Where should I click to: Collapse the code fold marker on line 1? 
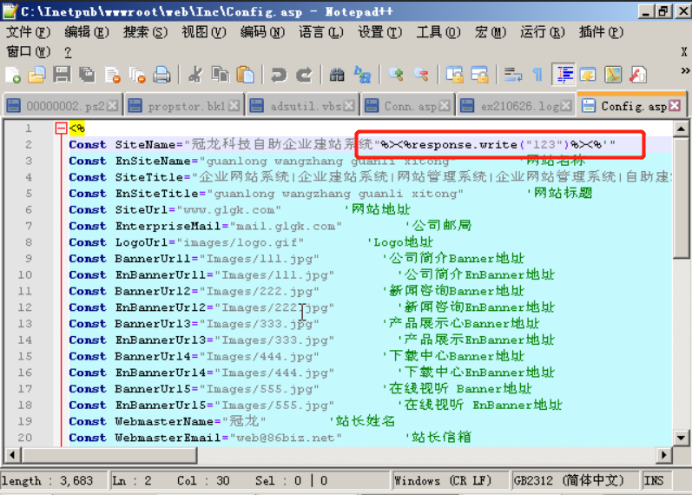(x=61, y=128)
